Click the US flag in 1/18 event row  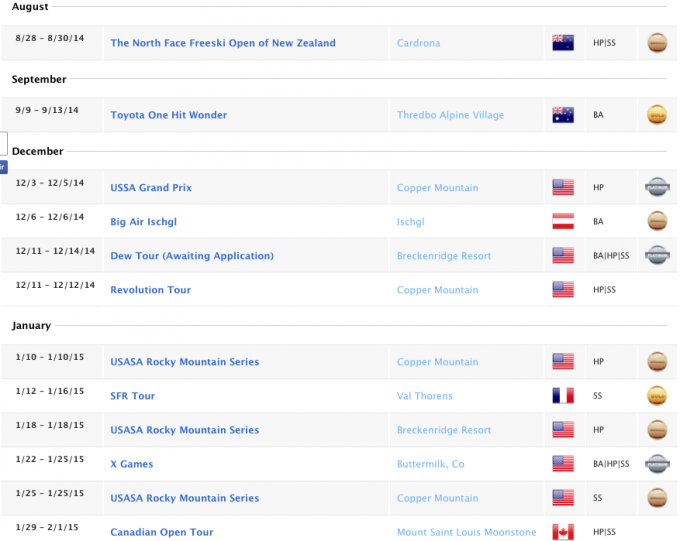click(563, 430)
